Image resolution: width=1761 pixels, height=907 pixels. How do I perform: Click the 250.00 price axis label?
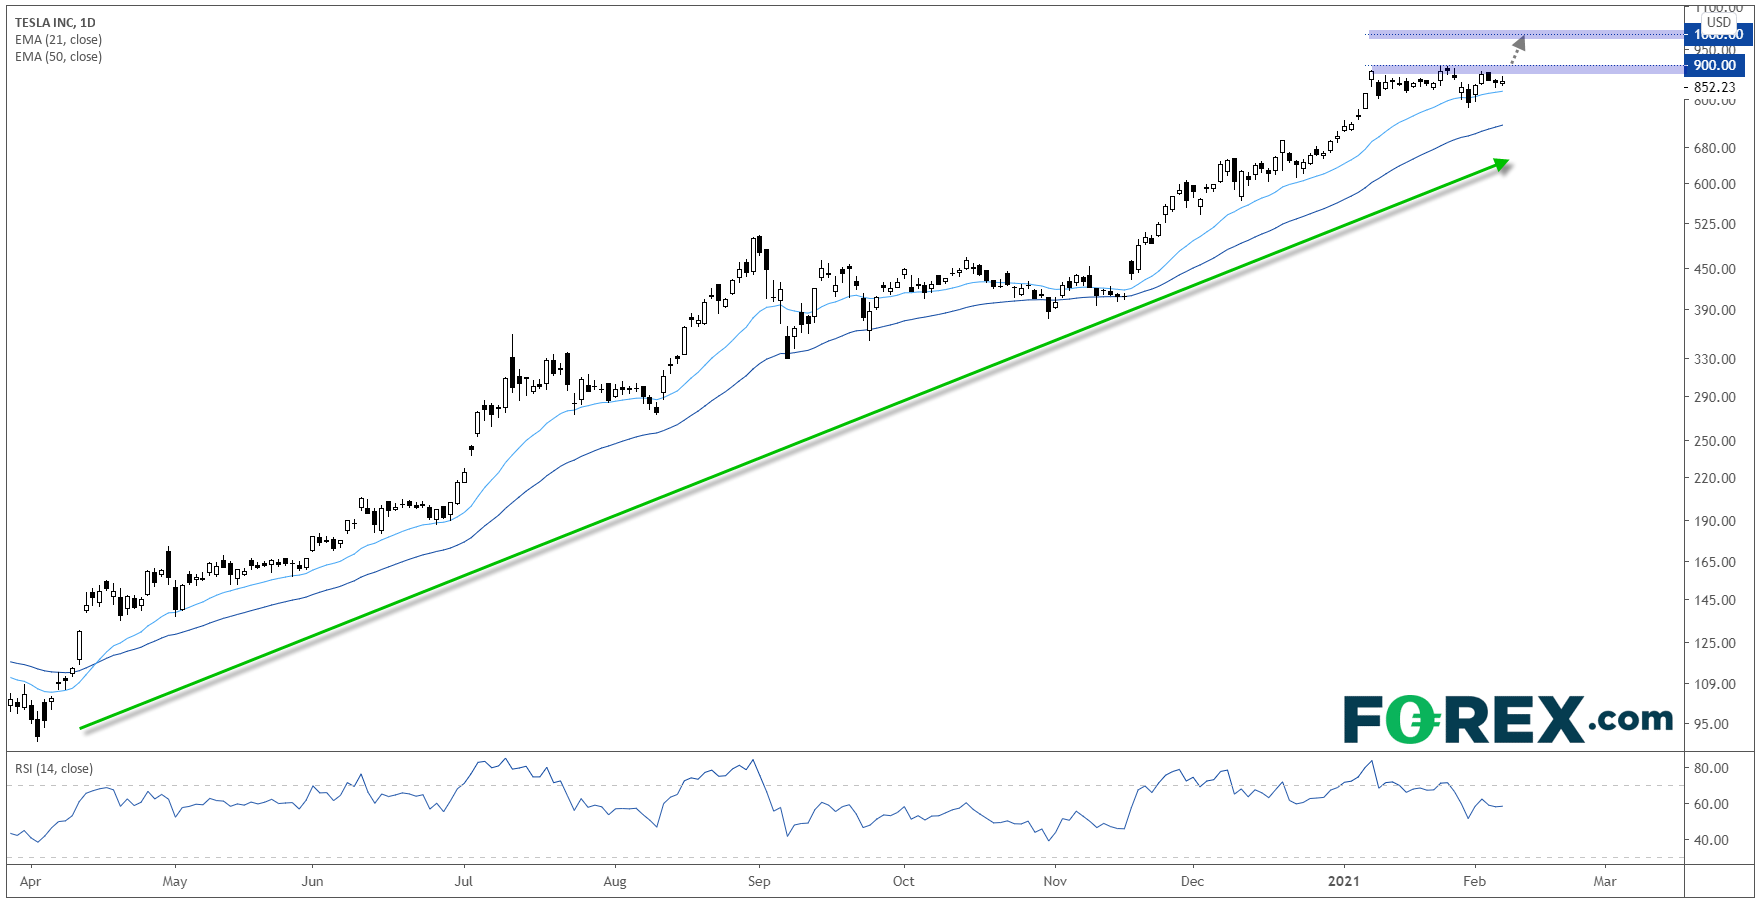tap(1715, 441)
